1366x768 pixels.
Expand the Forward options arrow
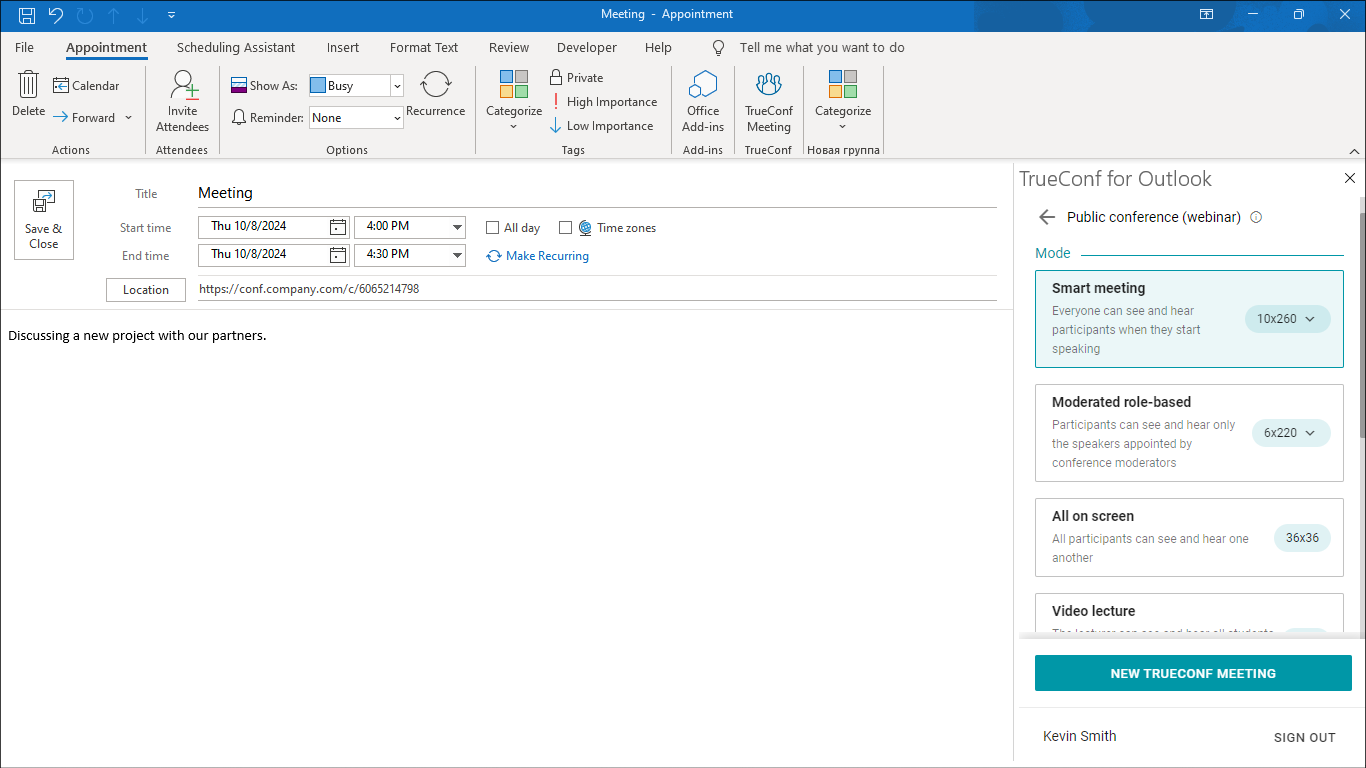pyautogui.click(x=128, y=118)
